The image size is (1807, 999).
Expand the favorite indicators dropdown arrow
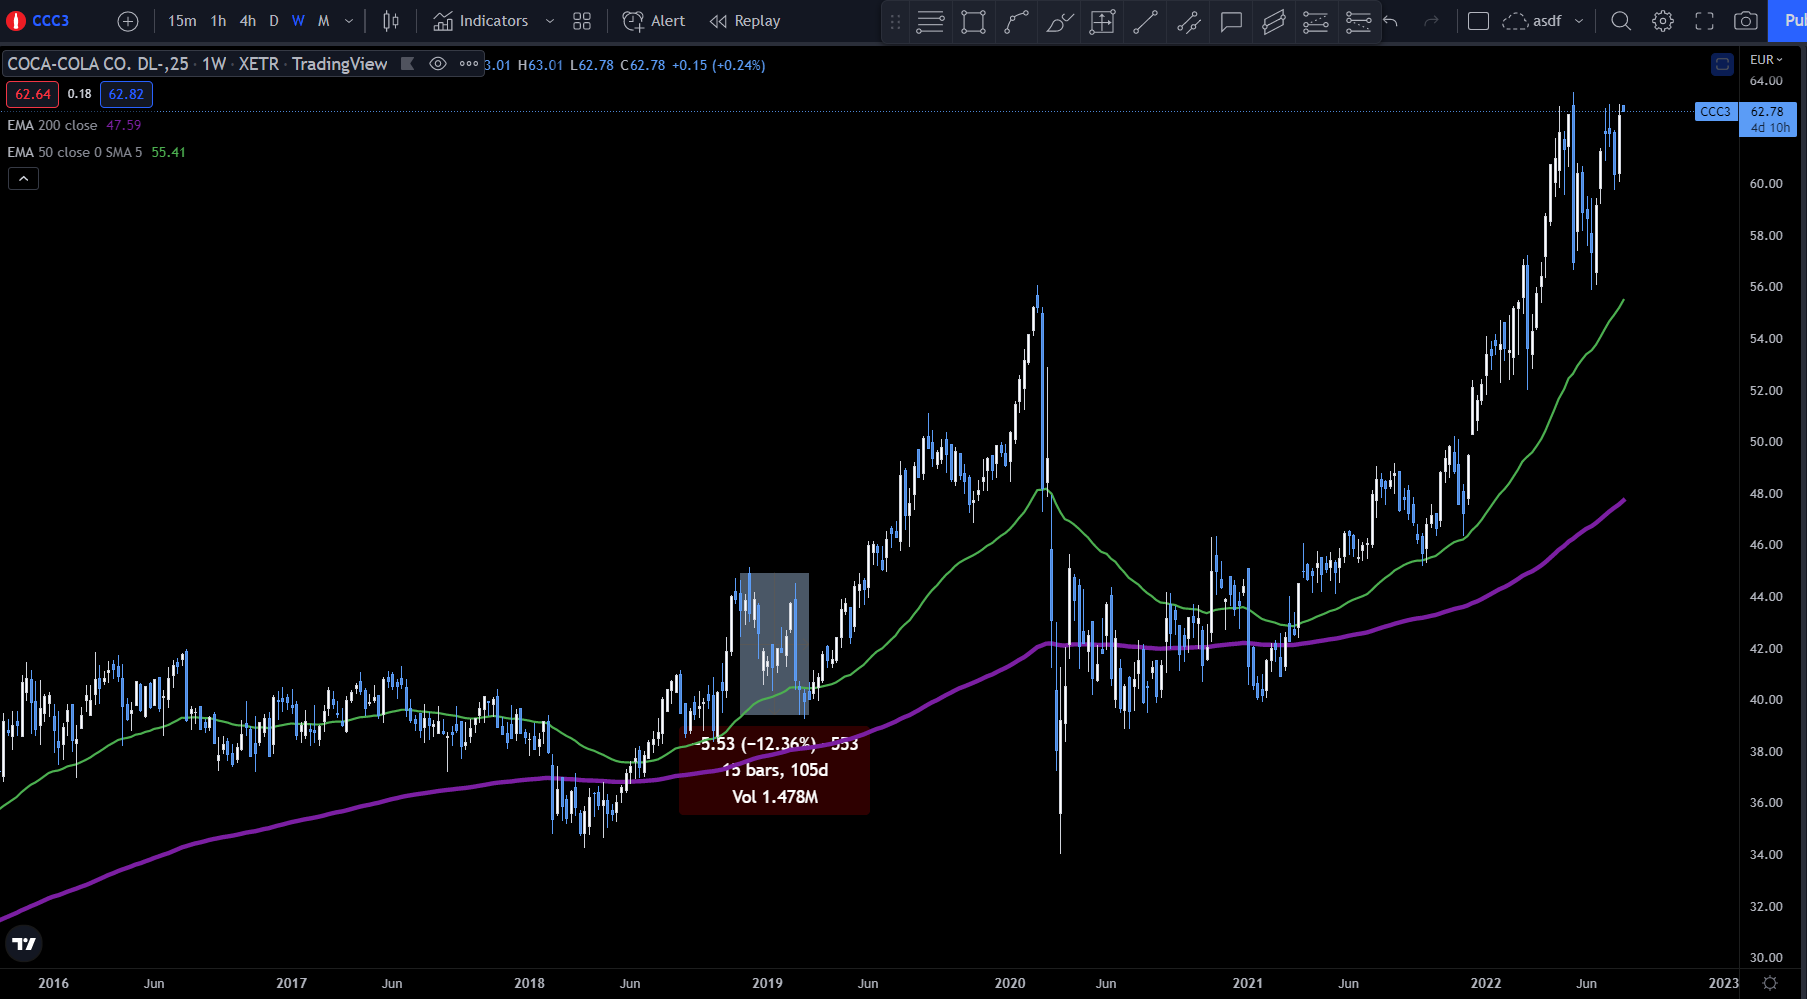[x=550, y=21]
